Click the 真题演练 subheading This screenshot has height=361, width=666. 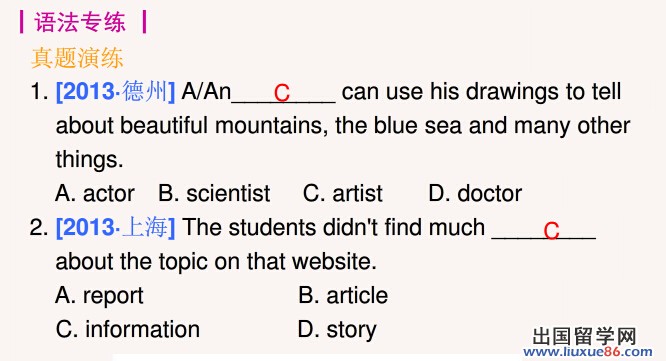coord(77,58)
